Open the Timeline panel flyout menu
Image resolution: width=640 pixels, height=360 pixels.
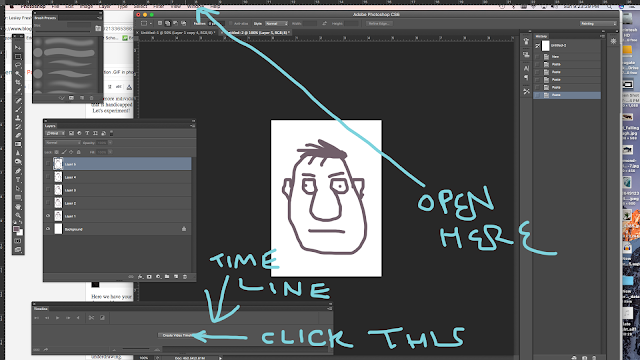[330, 309]
